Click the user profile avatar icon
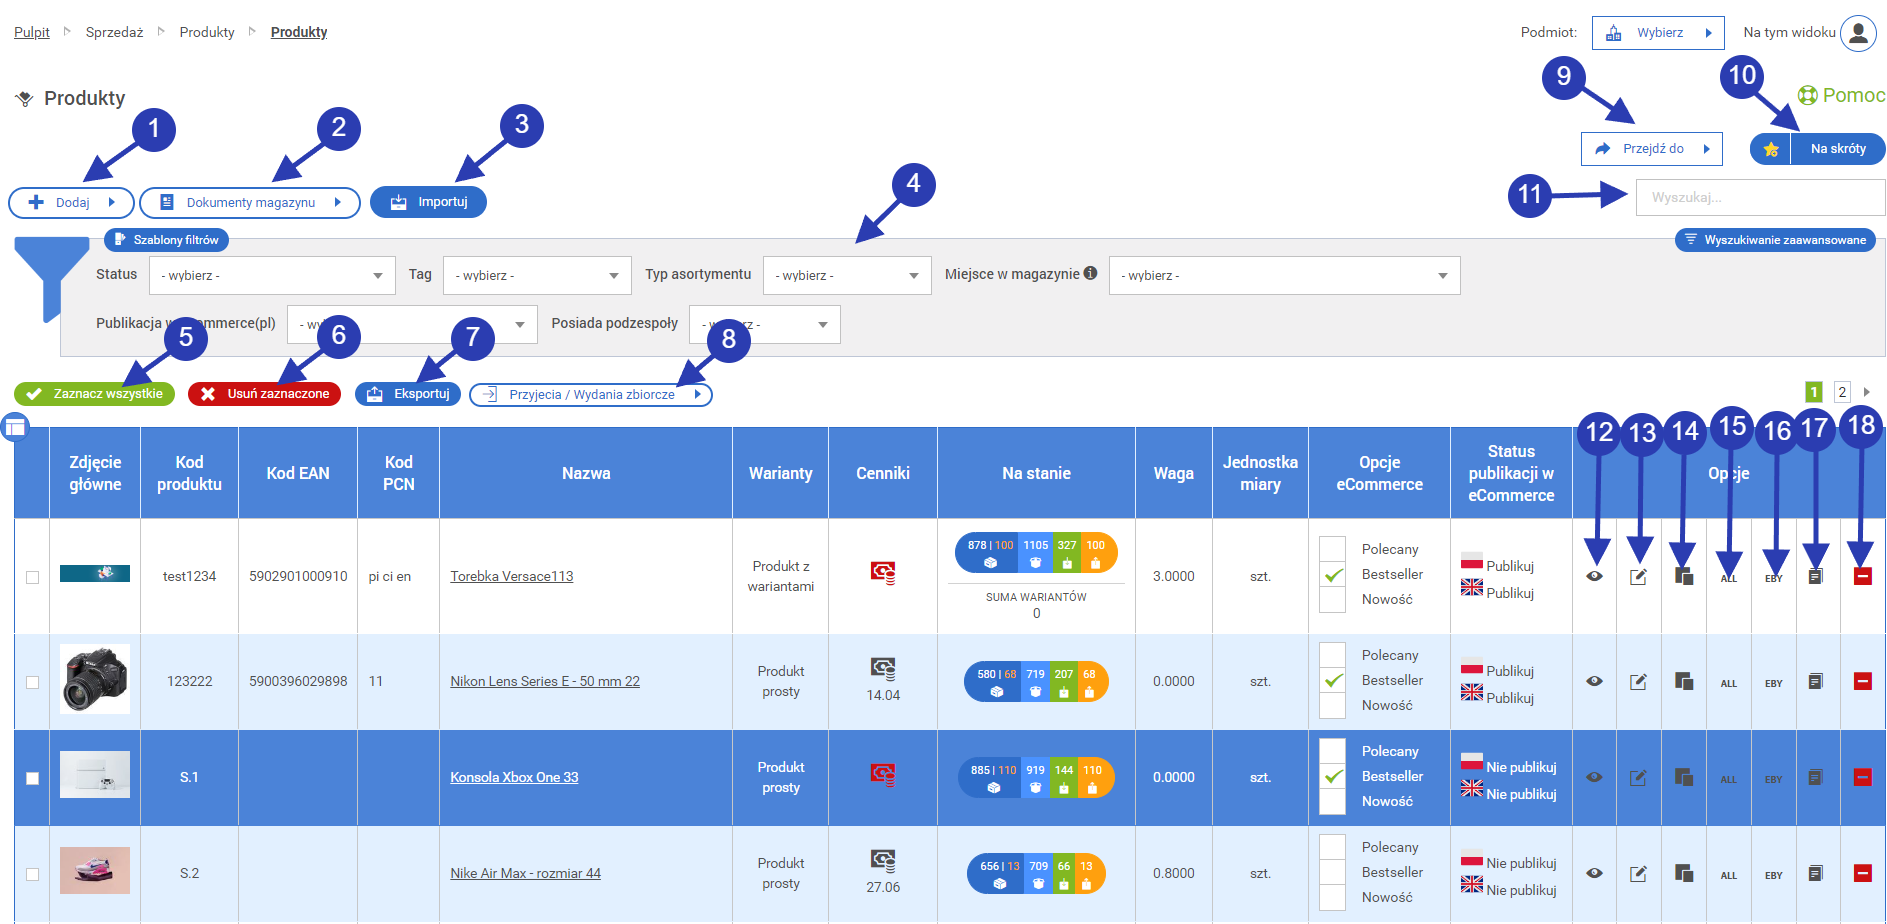This screenshot has width=1887, height=924. [1858, 33]
